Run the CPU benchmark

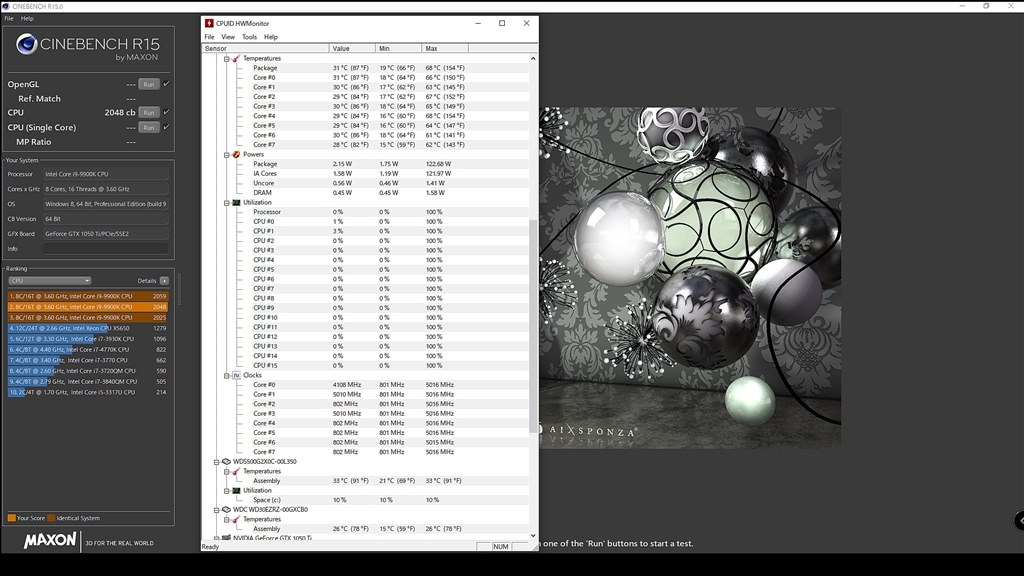pos(149,112)
